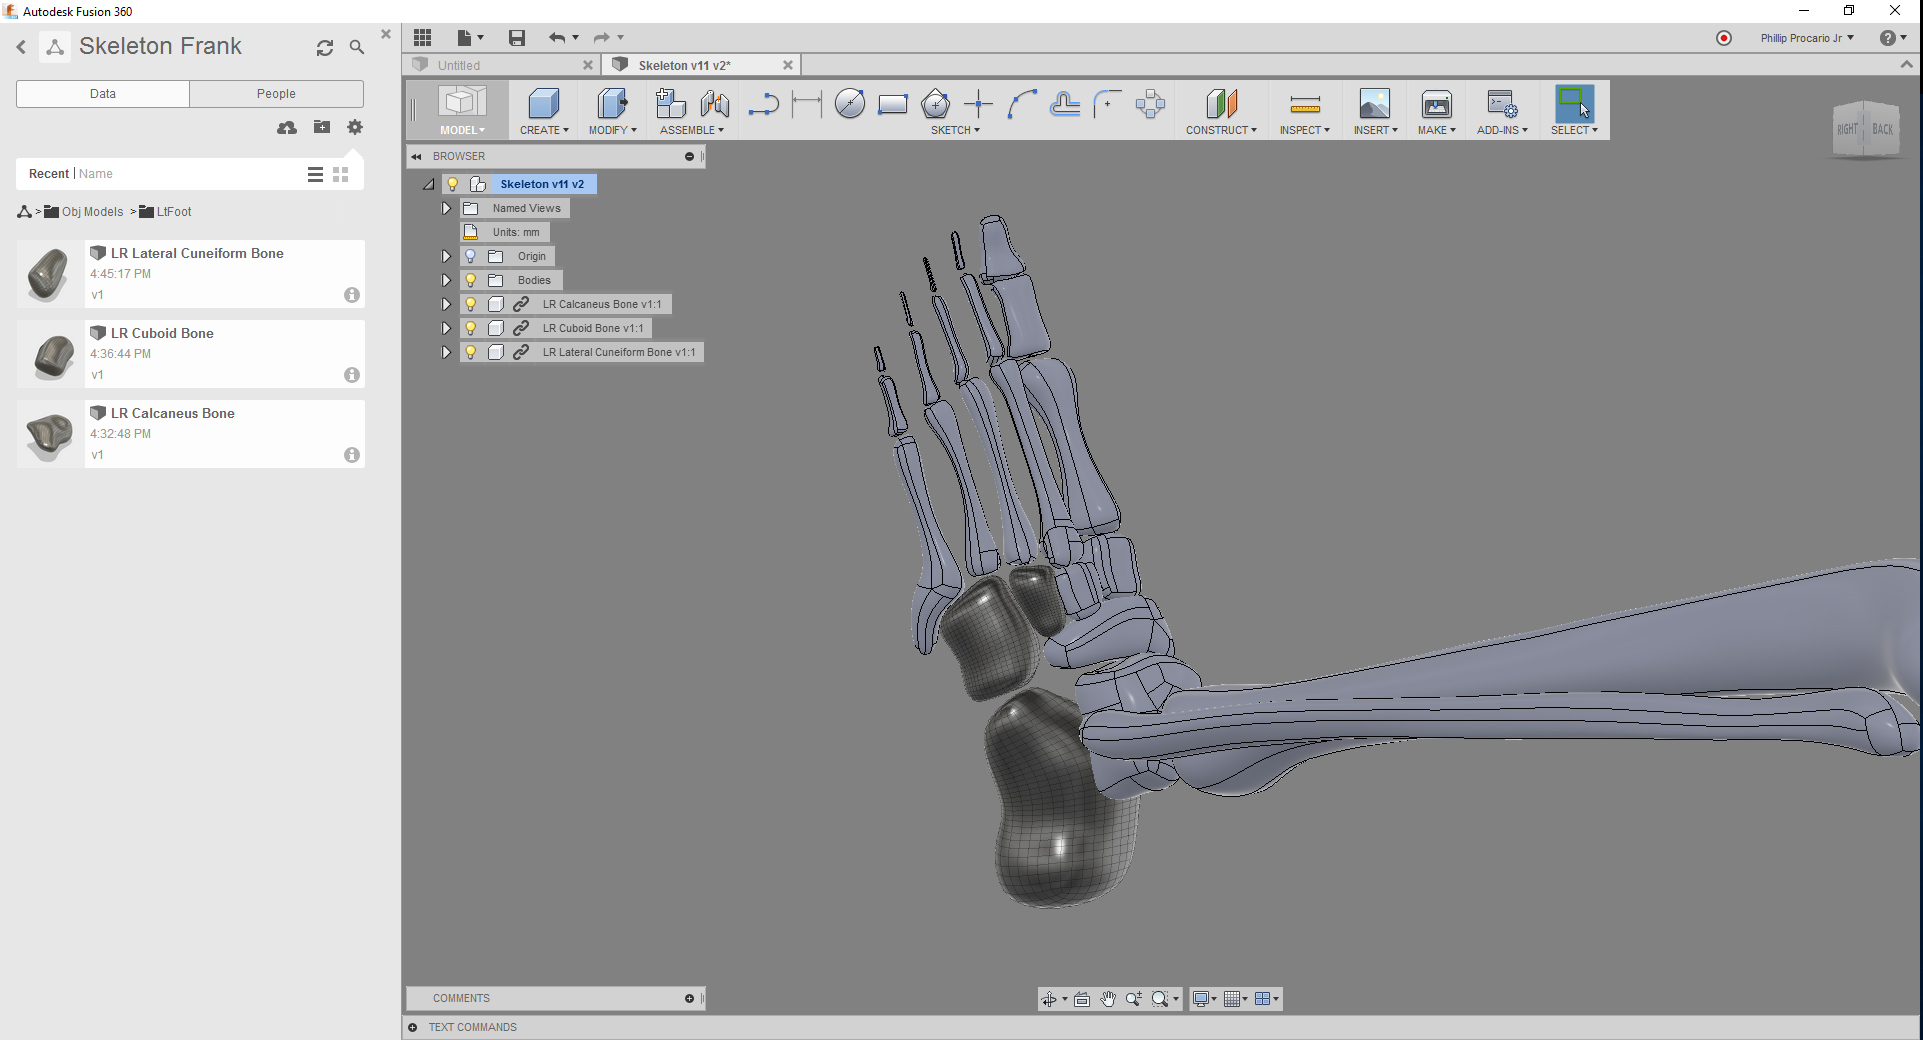The image size is (1923, 1040).
Task: Click the Assemble joint icon
Action: [715, 104]
